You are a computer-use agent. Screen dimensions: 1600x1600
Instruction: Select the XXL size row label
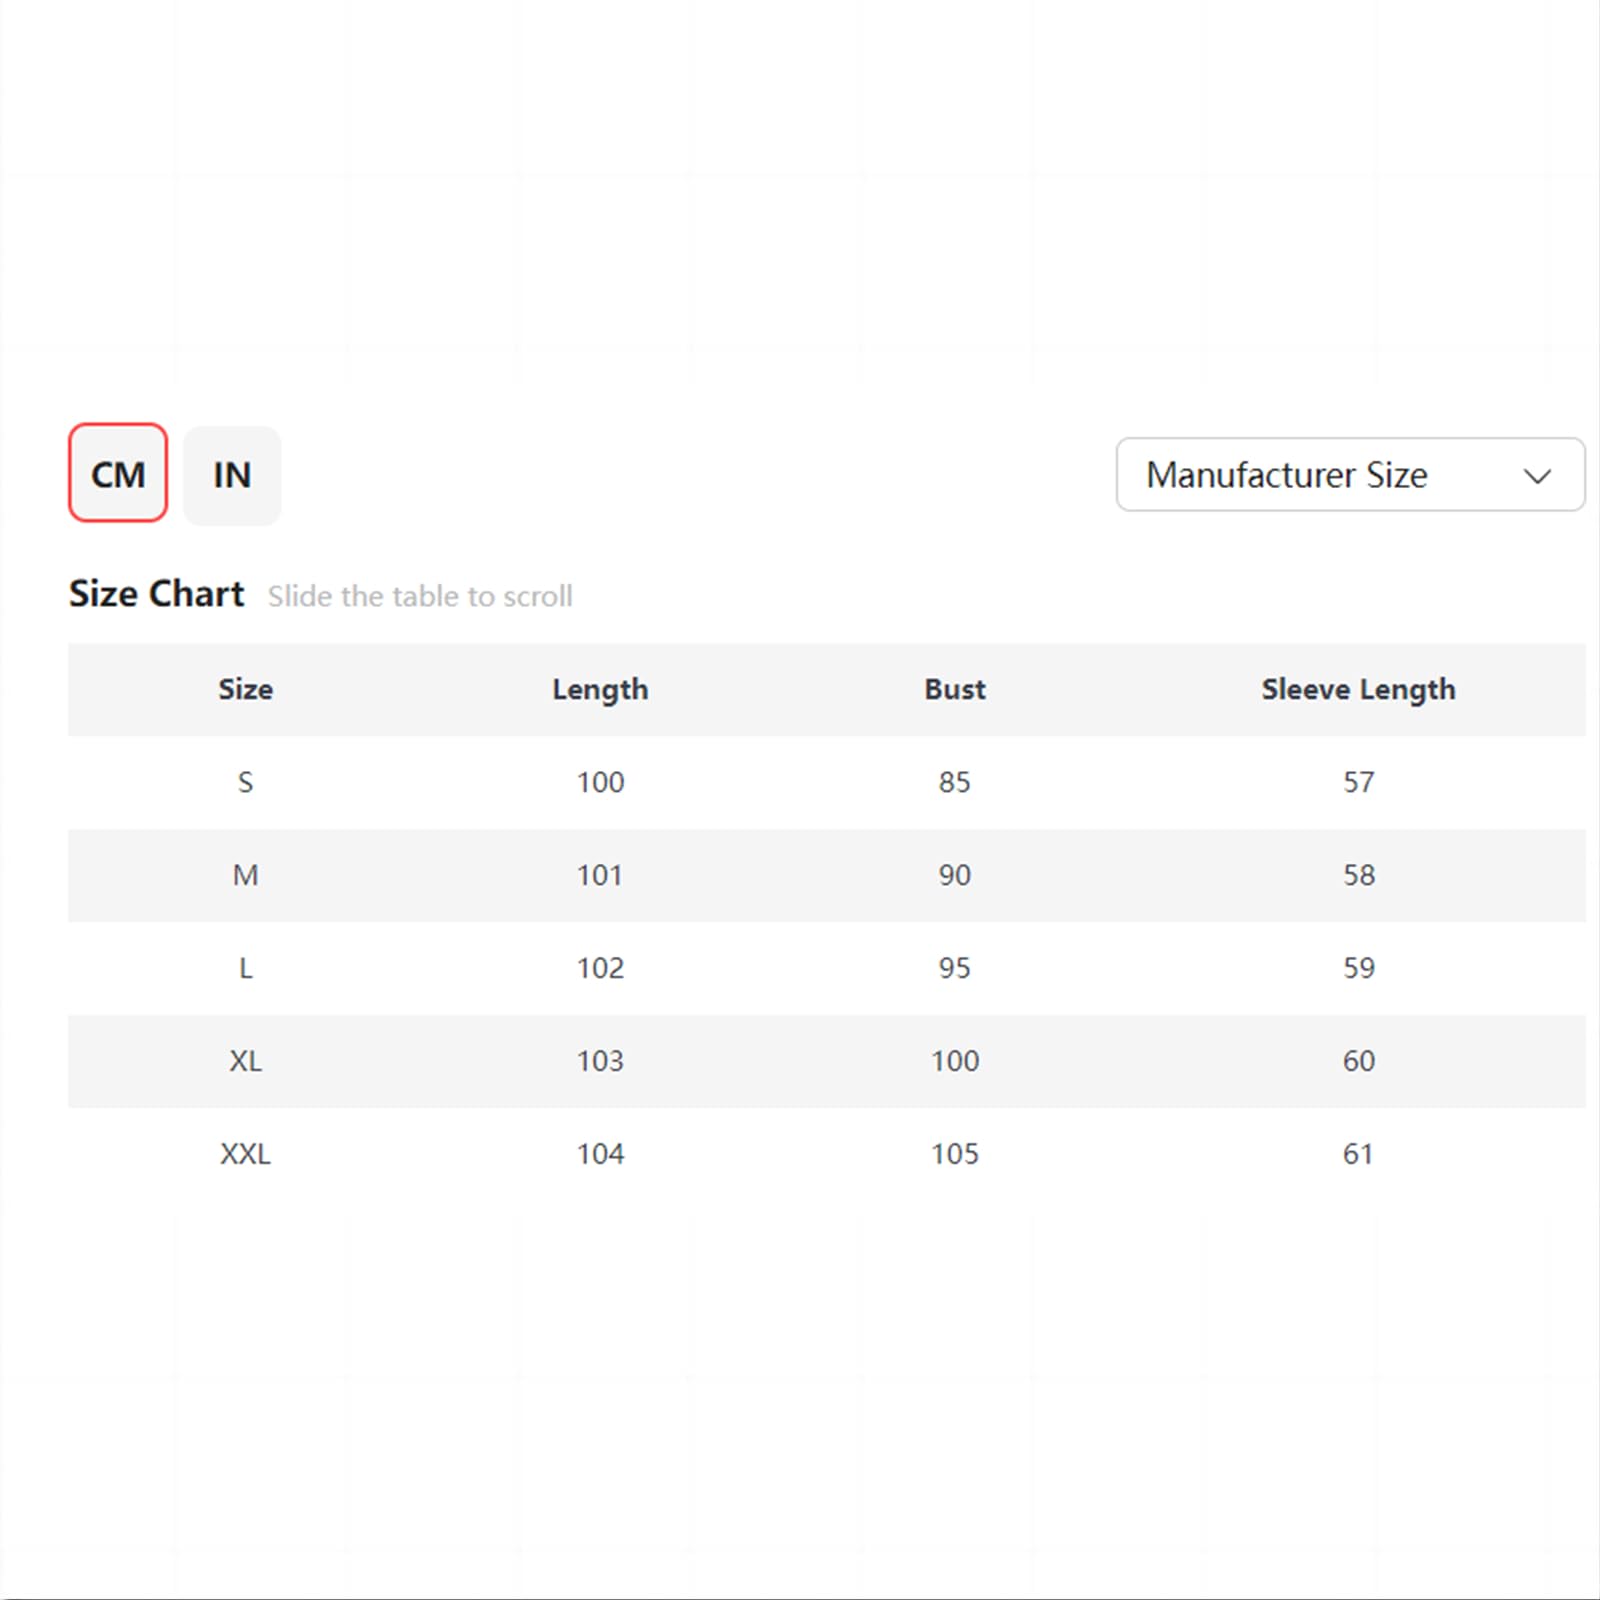(x=245, y=1154)
